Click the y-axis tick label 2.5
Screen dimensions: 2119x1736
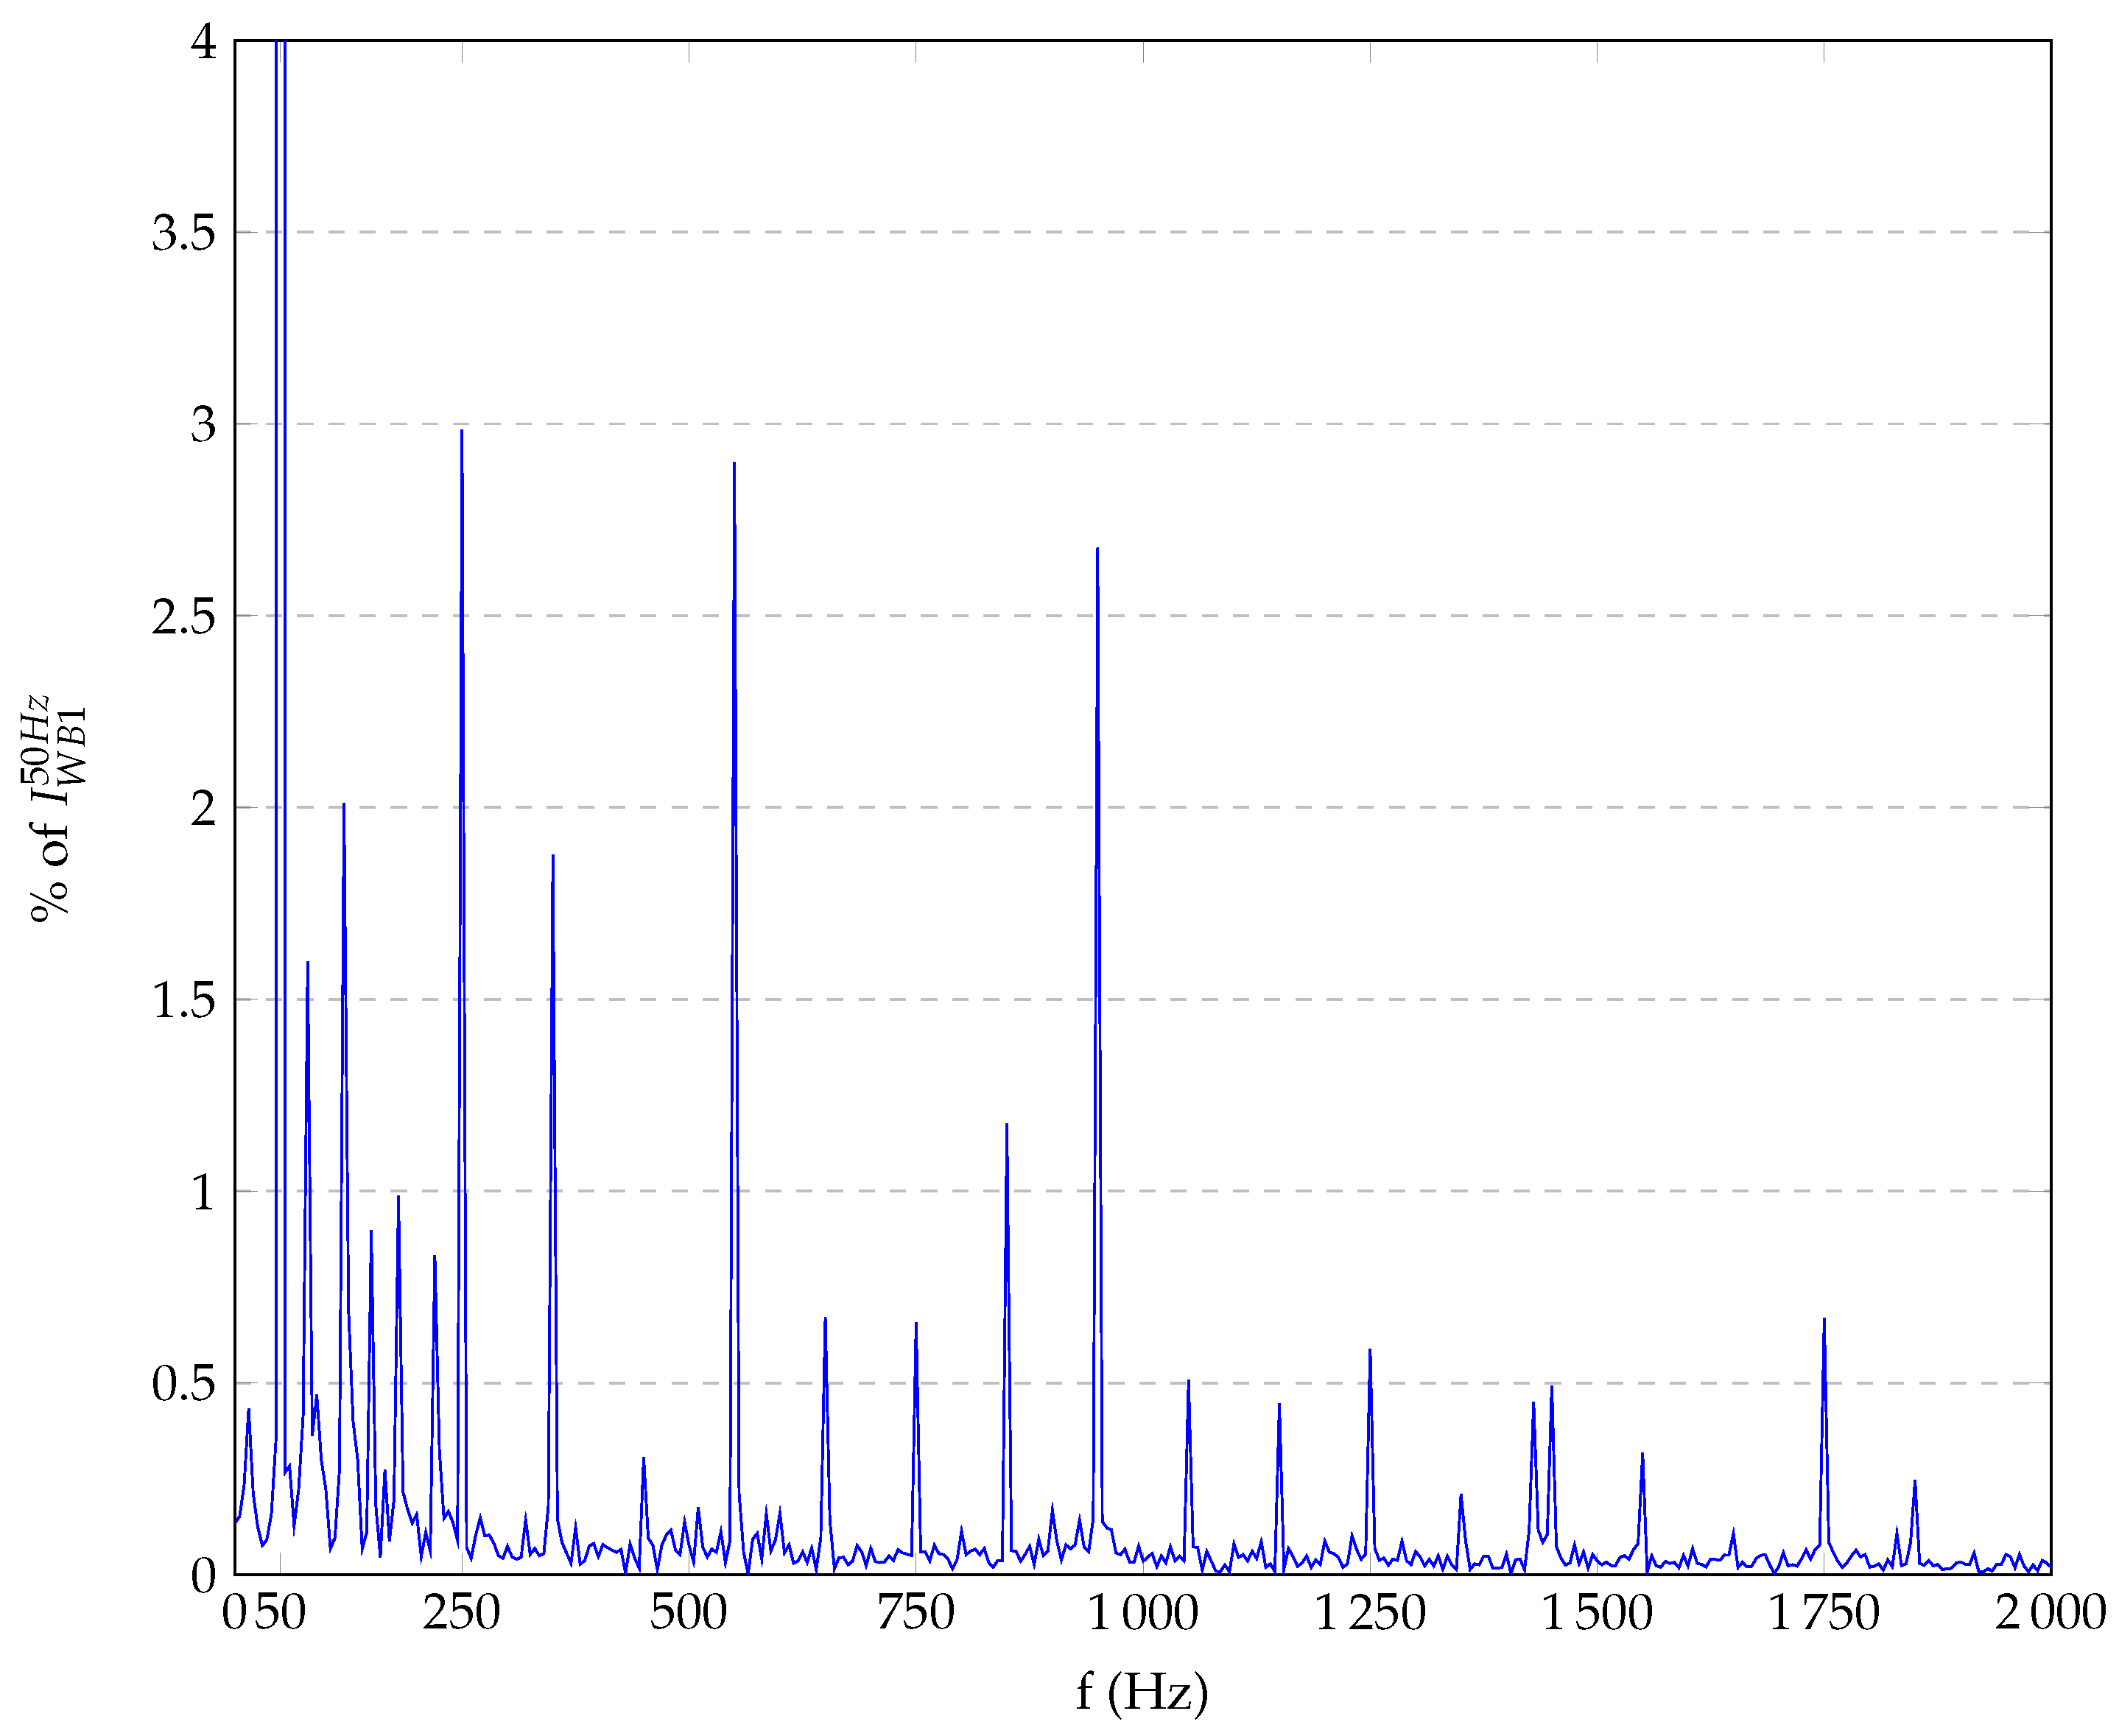[x=184, y=617]
